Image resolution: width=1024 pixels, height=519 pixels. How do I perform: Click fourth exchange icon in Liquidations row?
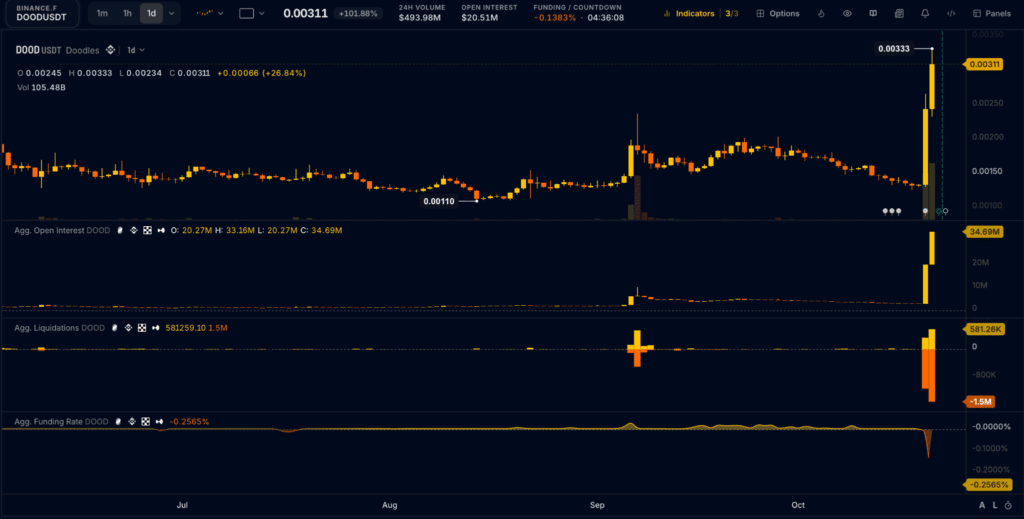pos(156,328)
